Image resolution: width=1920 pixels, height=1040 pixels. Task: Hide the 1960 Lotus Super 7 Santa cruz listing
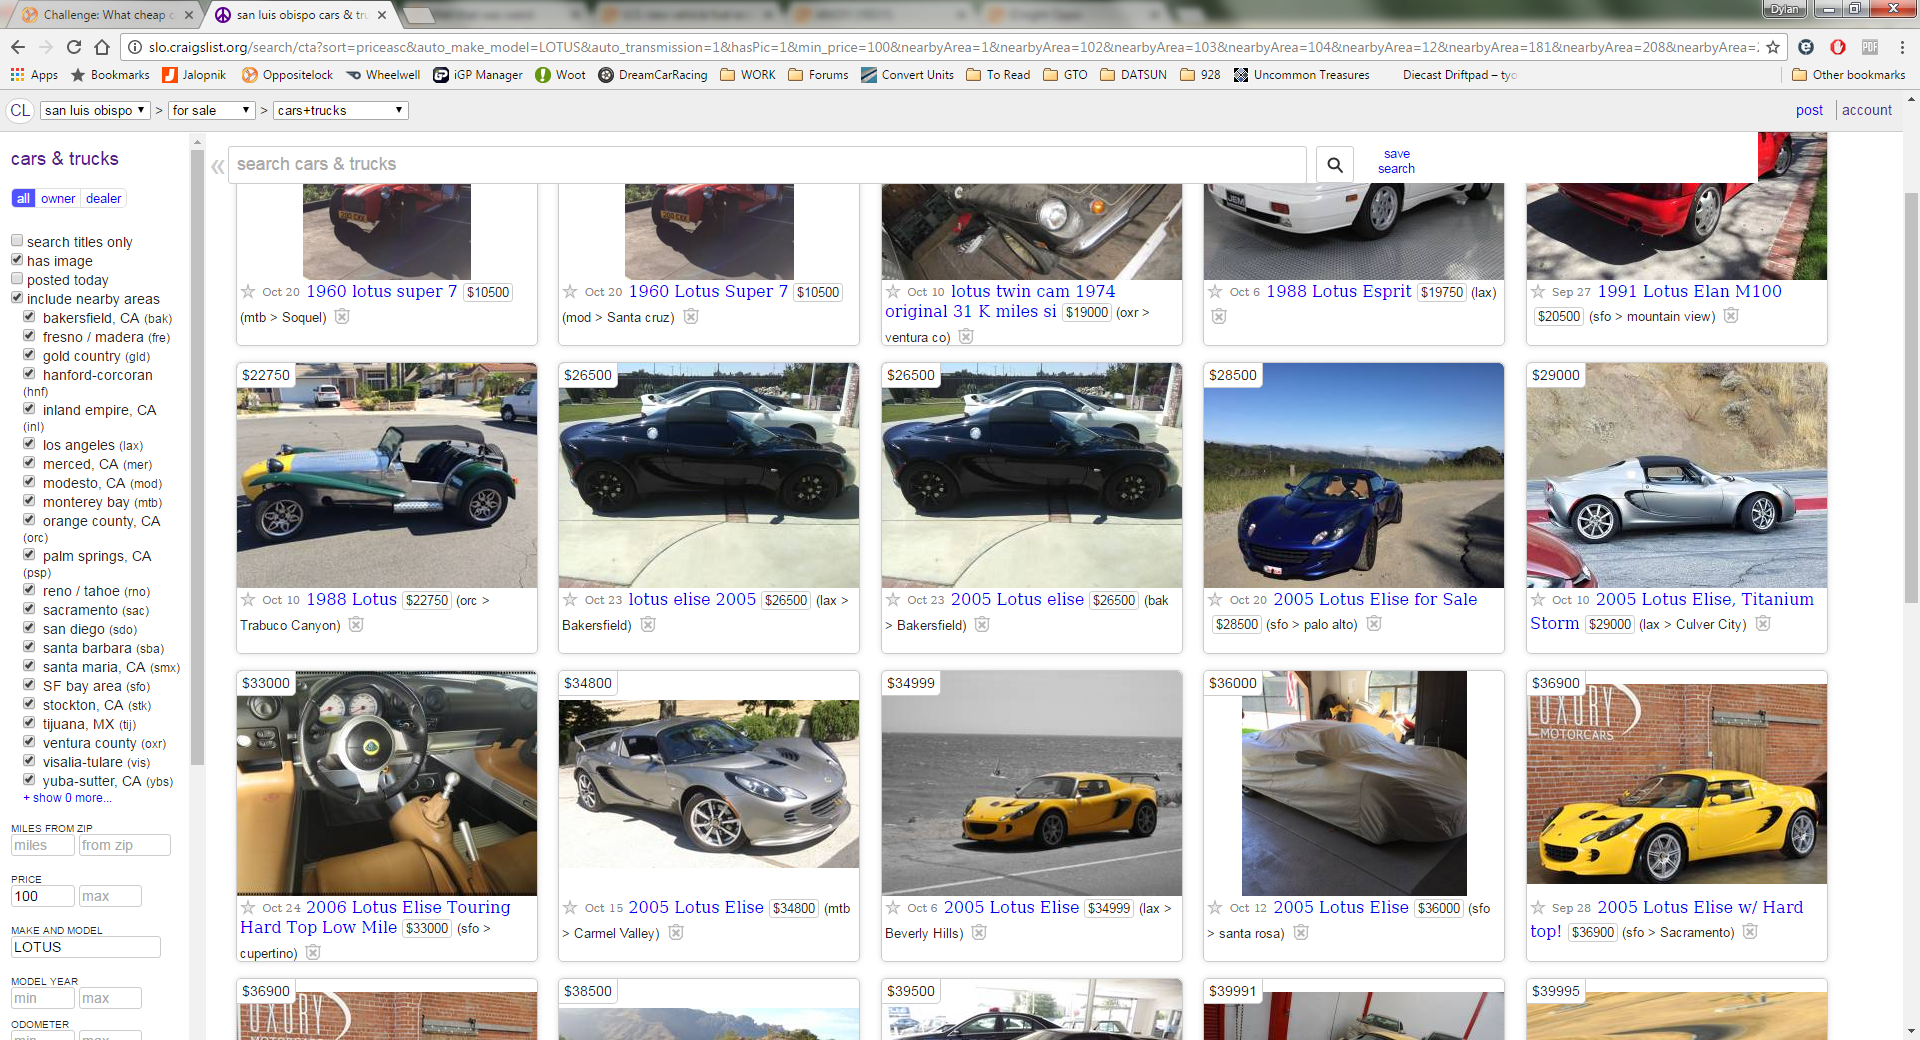(x=691, y=317)
